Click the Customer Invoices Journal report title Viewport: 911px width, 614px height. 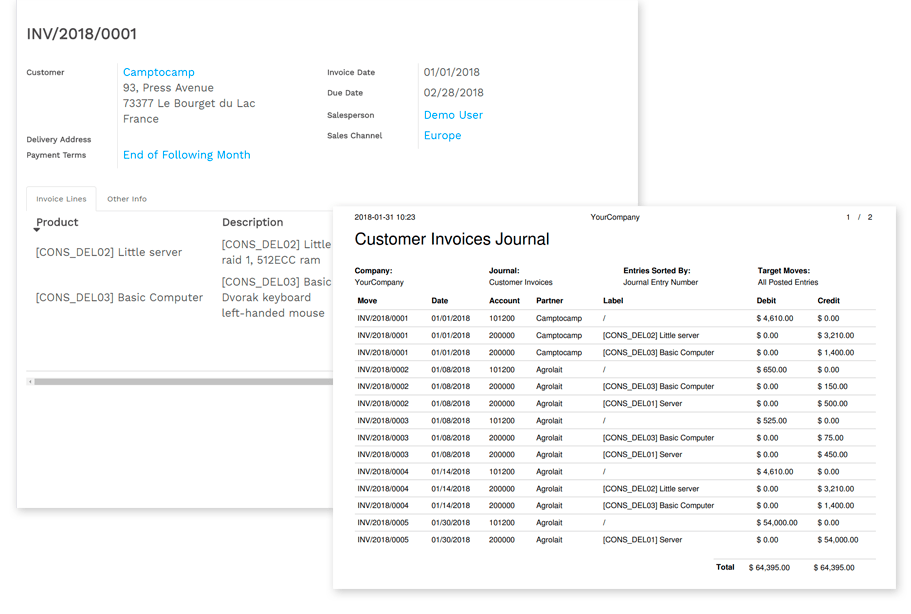click(x=451, y=239)
